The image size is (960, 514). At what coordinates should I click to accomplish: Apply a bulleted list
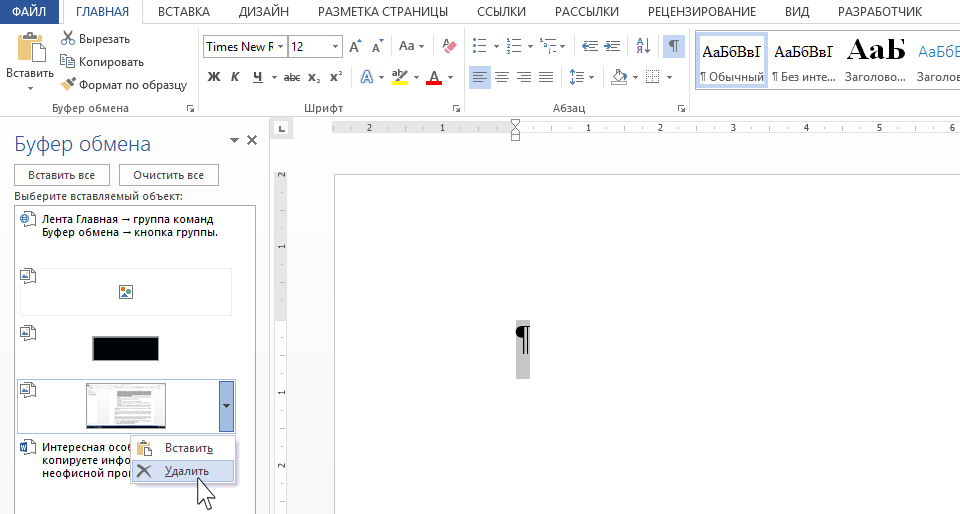479,46
